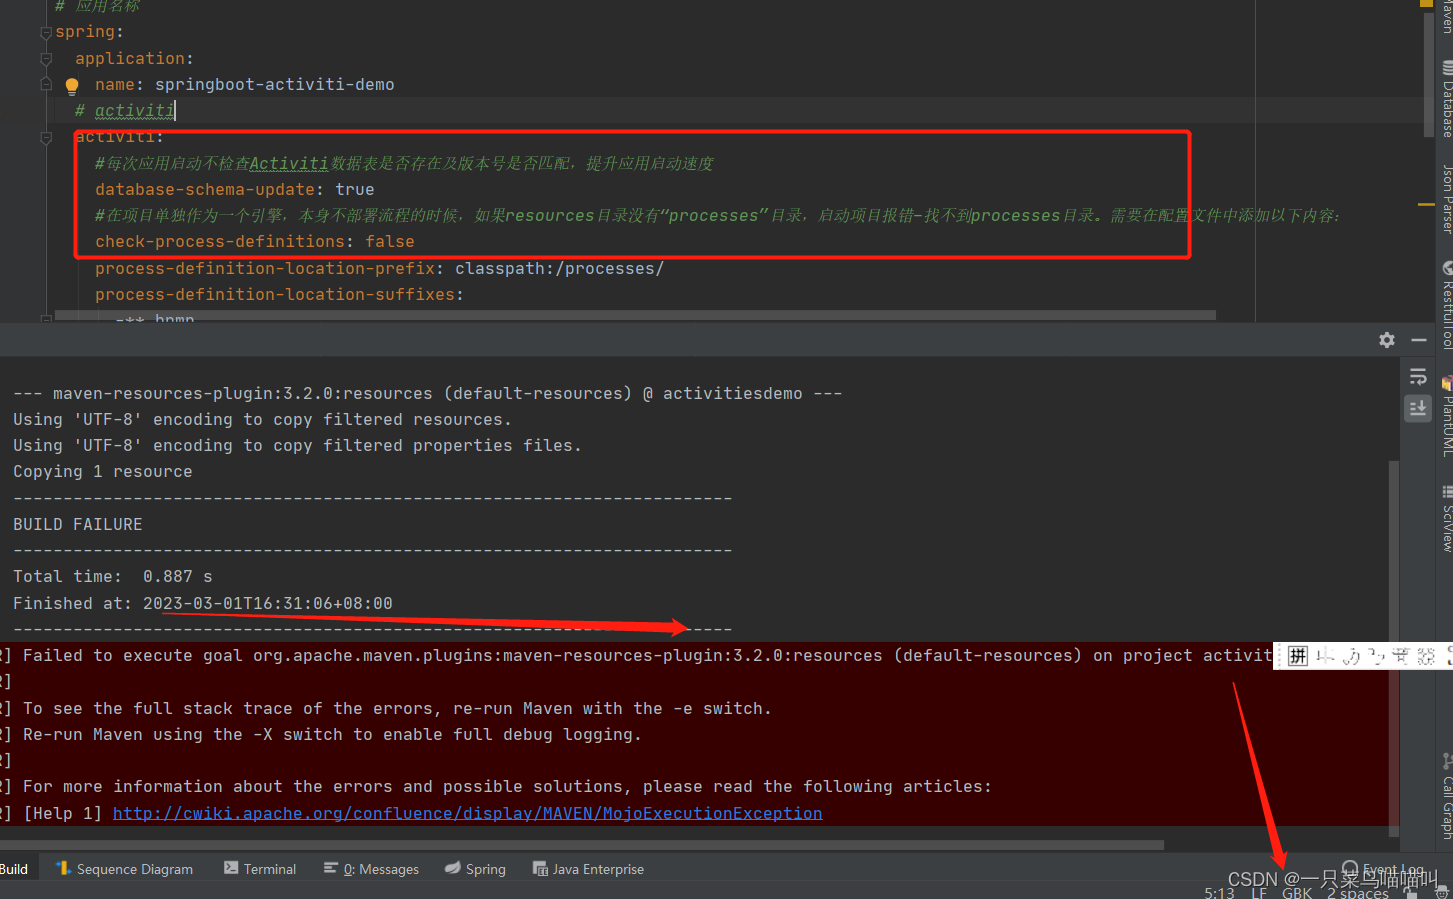Open Build panel settings gear
Screen dimensions: 1453x899
(x=1386, y=340)
